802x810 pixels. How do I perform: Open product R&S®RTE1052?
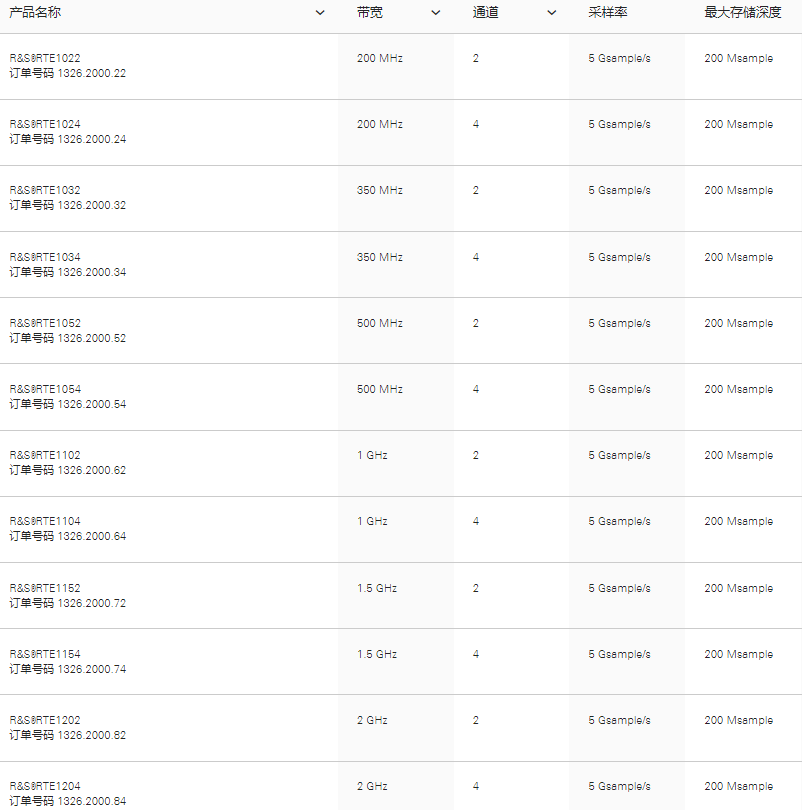click(45, 323)
